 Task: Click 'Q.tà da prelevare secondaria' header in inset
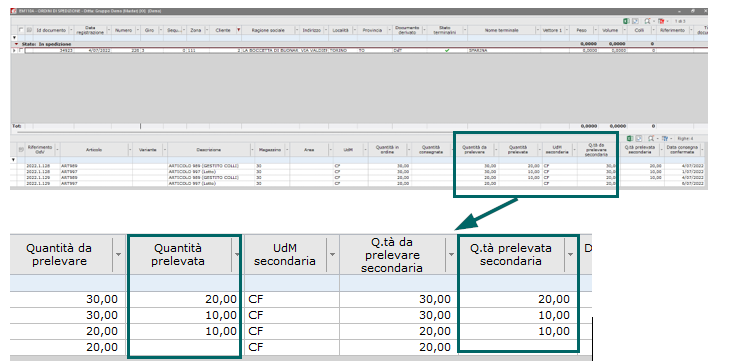point(392,254)
